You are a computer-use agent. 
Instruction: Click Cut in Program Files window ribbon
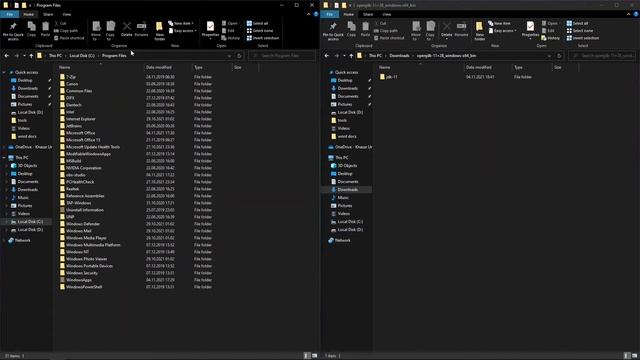tap(60, 23)
